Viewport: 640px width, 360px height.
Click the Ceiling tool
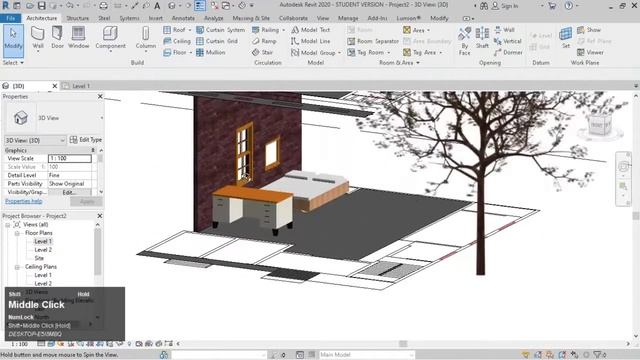[x=177, y=41]
